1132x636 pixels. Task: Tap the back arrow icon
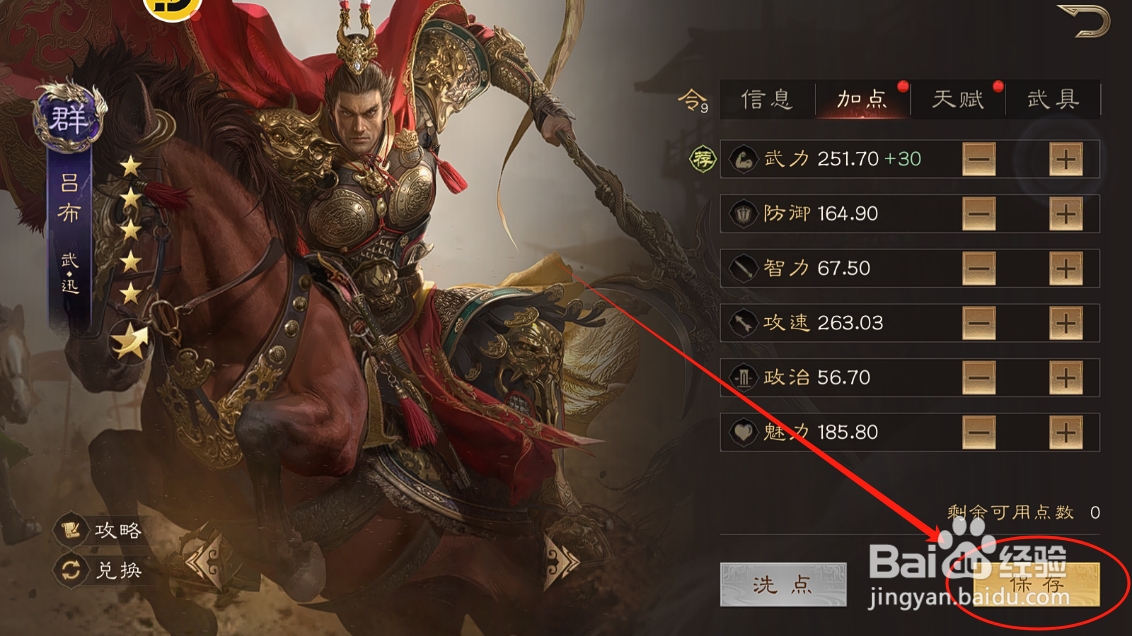point(1084,20)
